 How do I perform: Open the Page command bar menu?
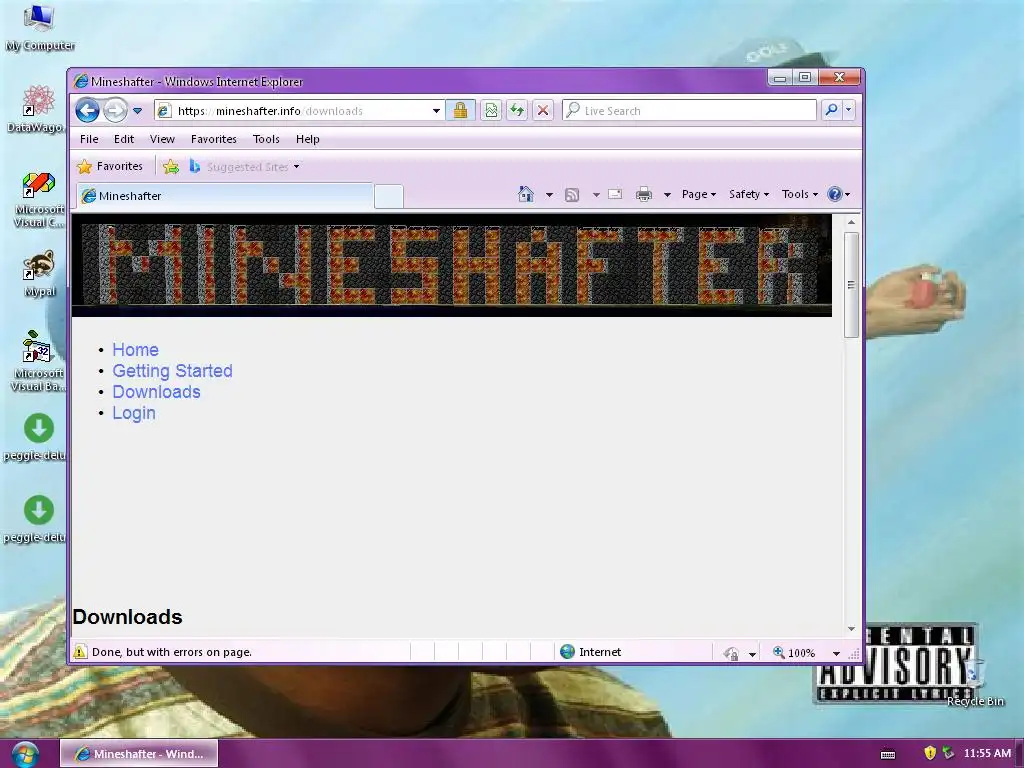coord(699,194)
